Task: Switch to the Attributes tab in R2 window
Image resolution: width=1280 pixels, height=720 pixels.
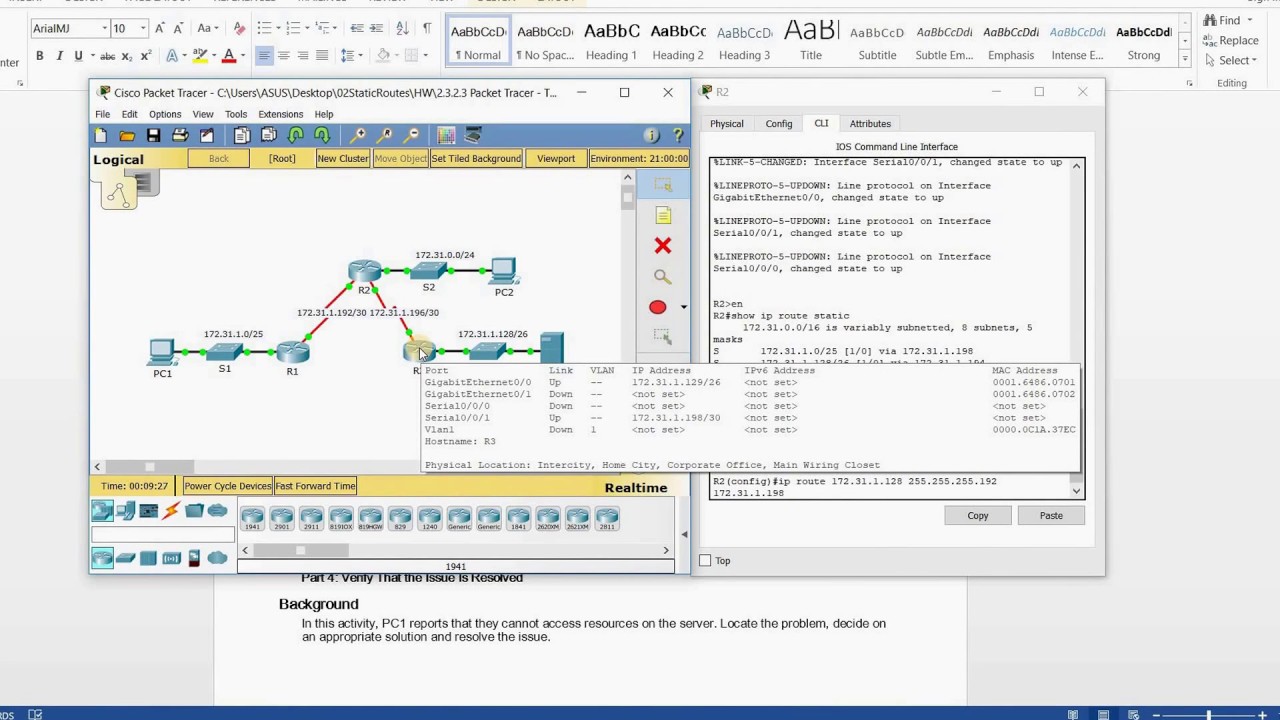Action: pyautogui.click(x=870, y=124)
